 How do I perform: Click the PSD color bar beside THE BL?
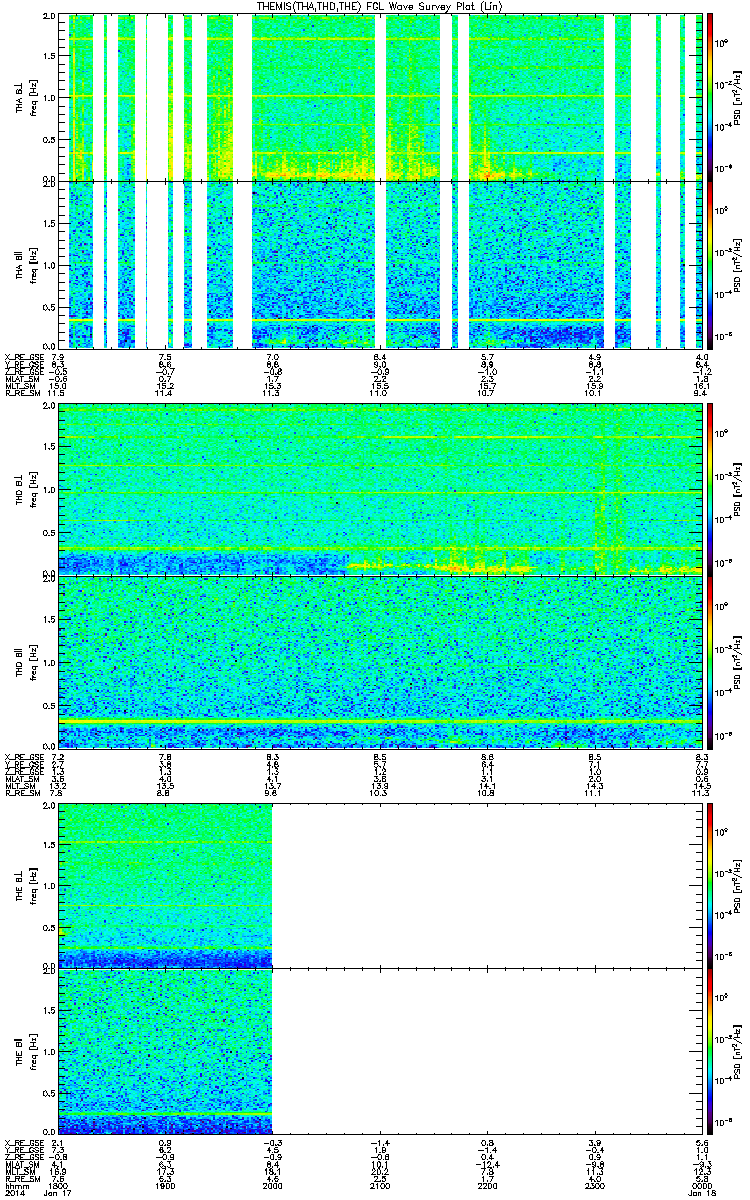pos(711,885)
